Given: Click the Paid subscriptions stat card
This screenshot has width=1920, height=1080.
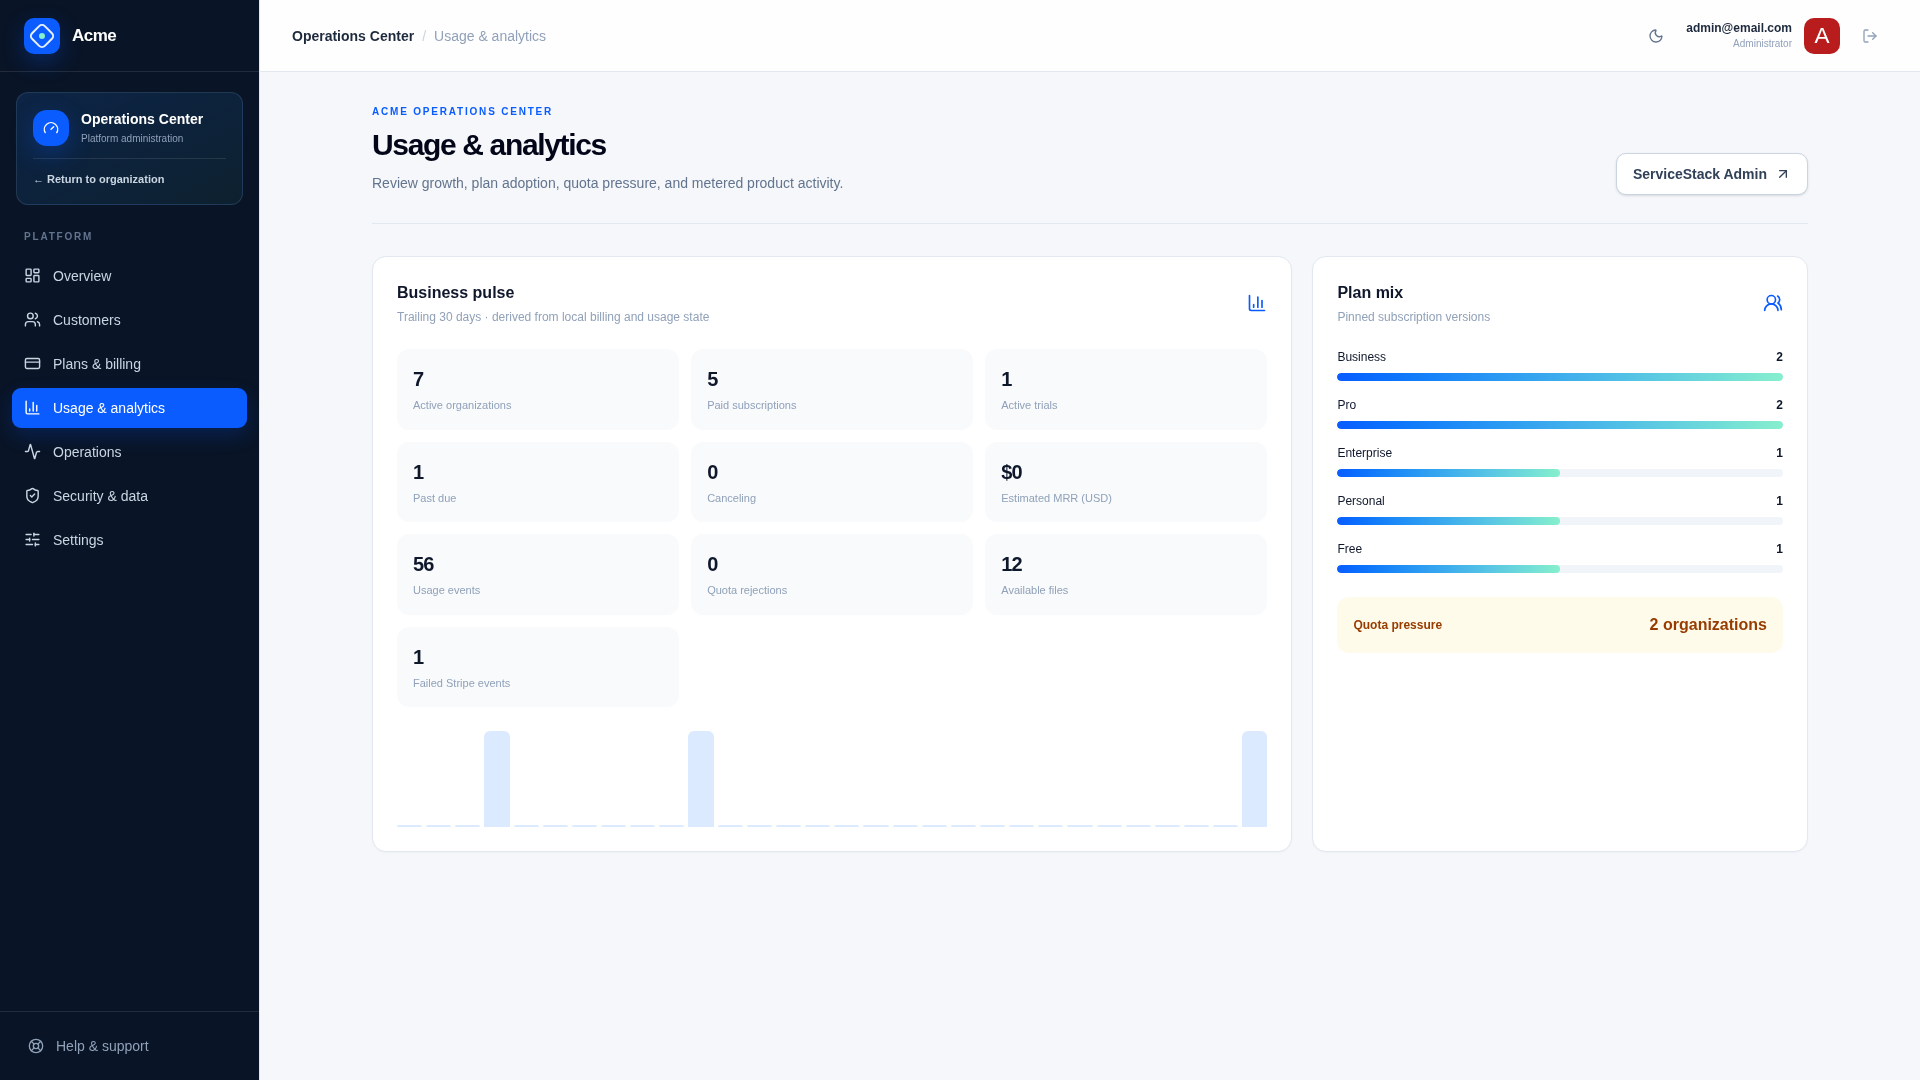Looking at the screenshot, I should coord(832,389).
